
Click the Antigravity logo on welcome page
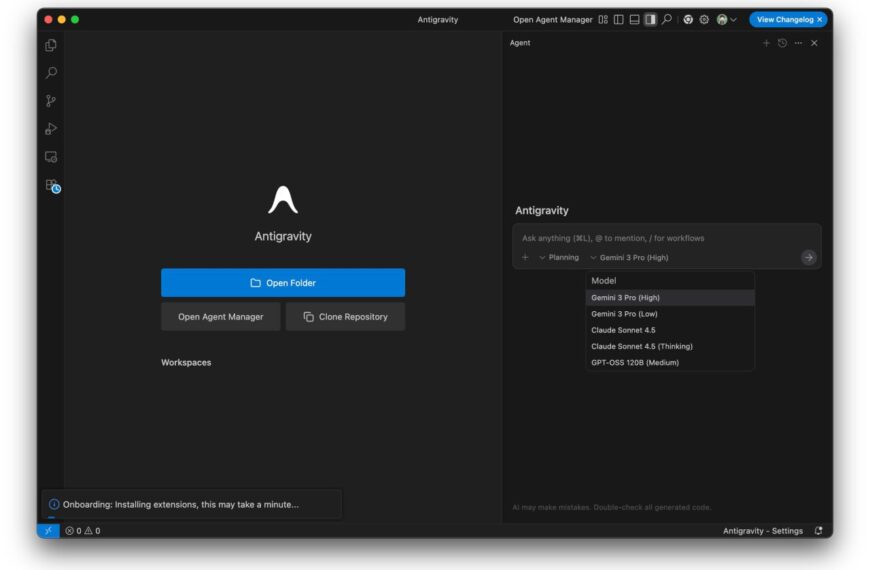click(283, 200)
